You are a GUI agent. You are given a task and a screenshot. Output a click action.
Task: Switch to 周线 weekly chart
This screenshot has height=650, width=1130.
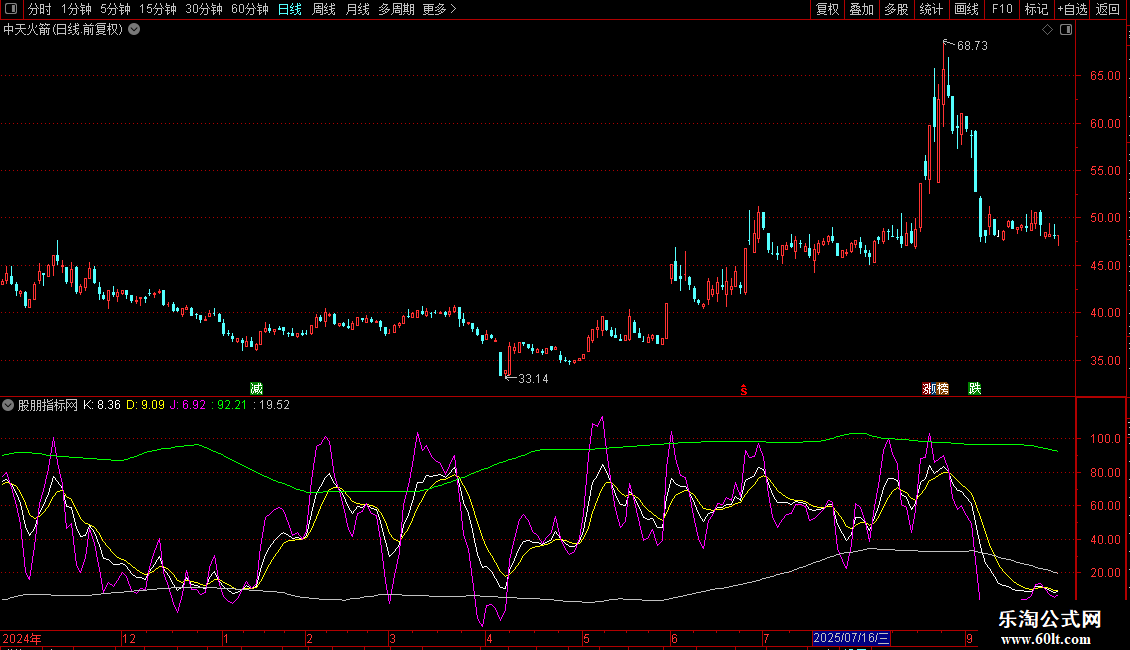point(324,10)
